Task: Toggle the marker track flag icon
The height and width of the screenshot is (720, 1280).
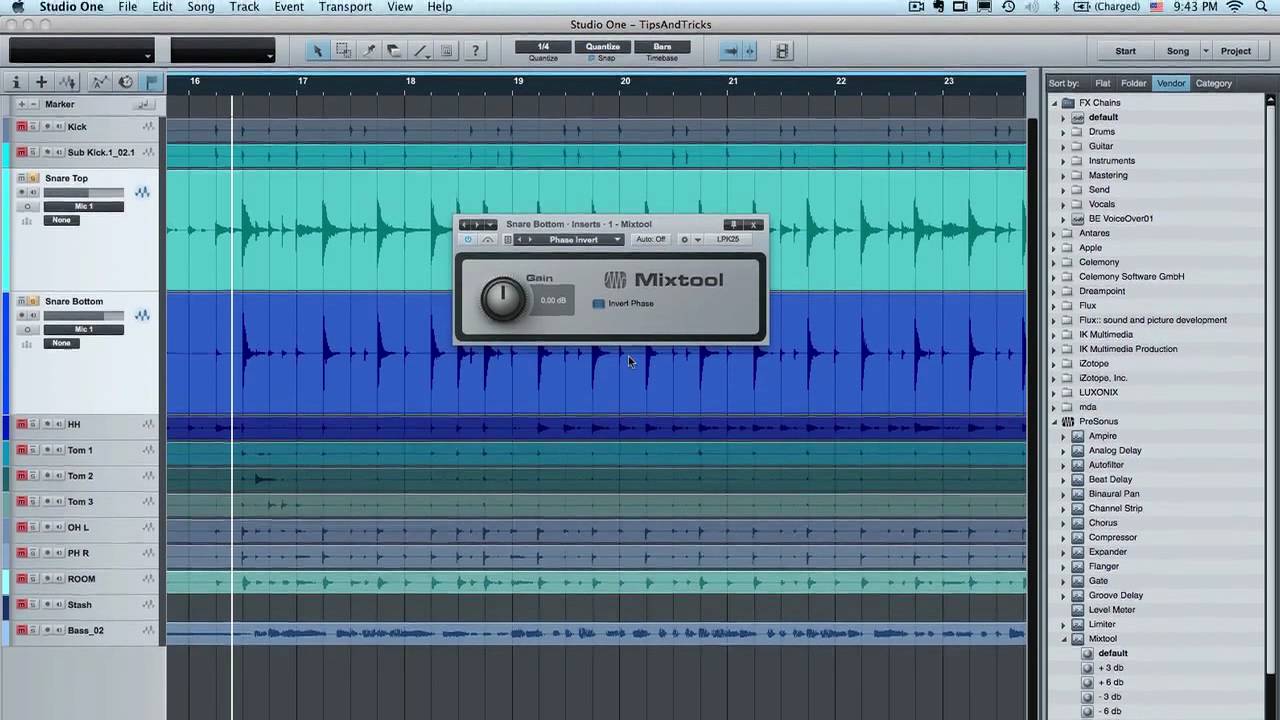Action: tap(151, 82)
